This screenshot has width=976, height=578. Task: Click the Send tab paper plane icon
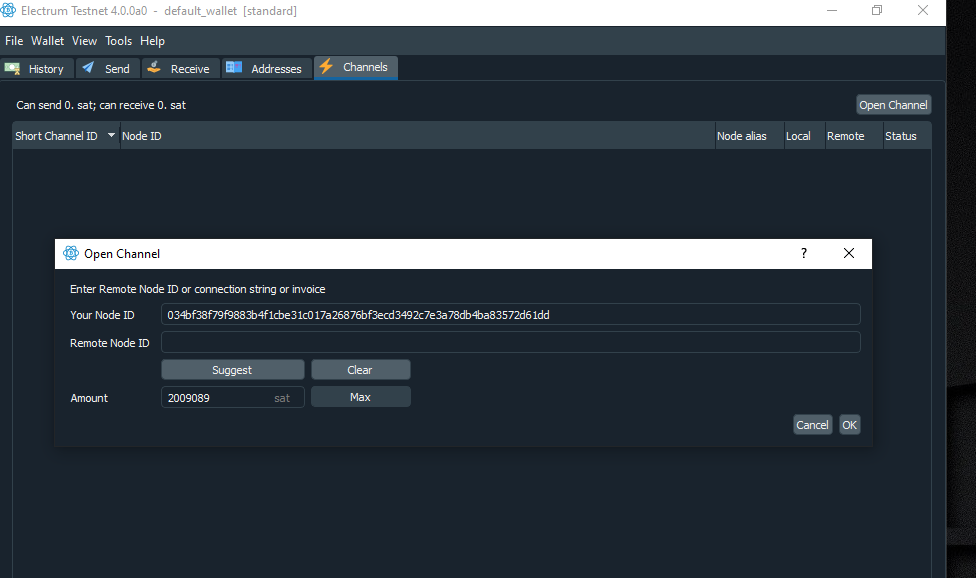pos(88,67)
